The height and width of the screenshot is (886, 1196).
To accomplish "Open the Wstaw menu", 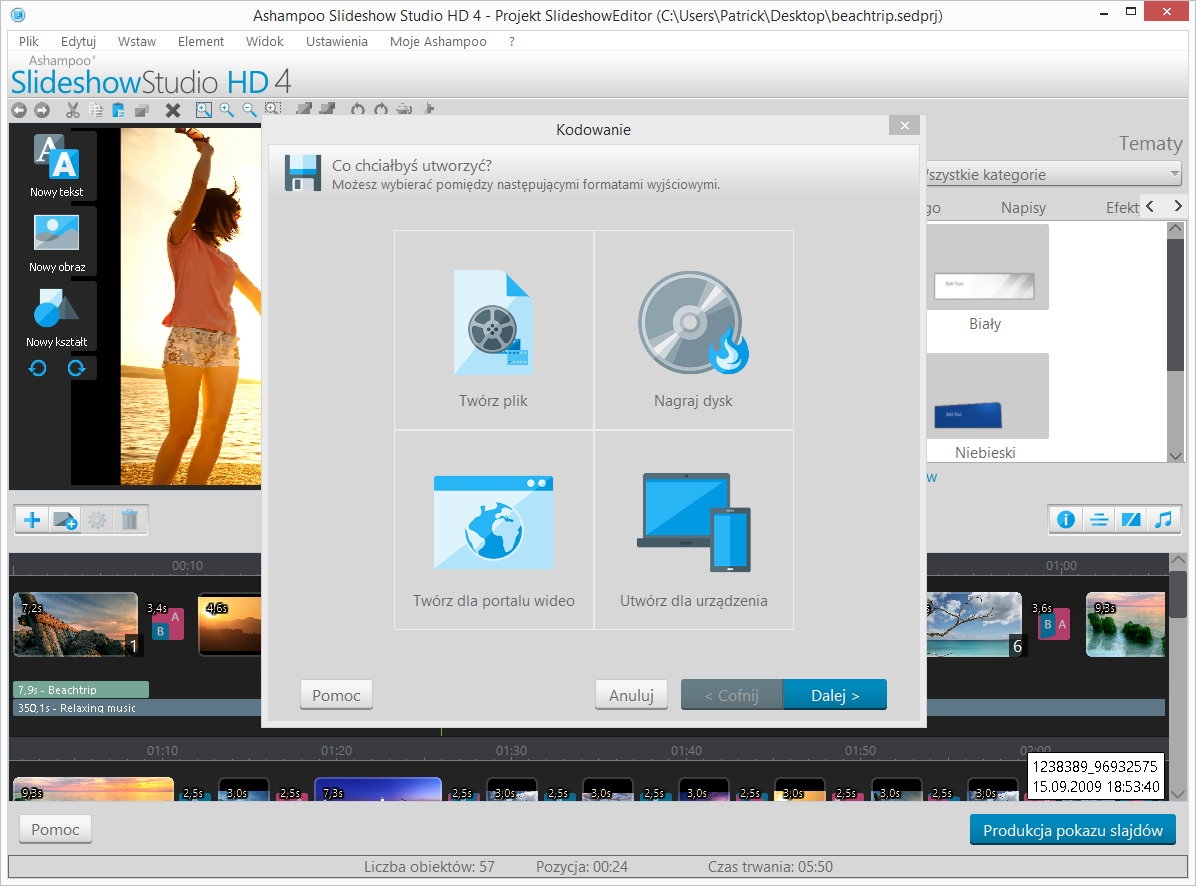I will coord(136,42).
